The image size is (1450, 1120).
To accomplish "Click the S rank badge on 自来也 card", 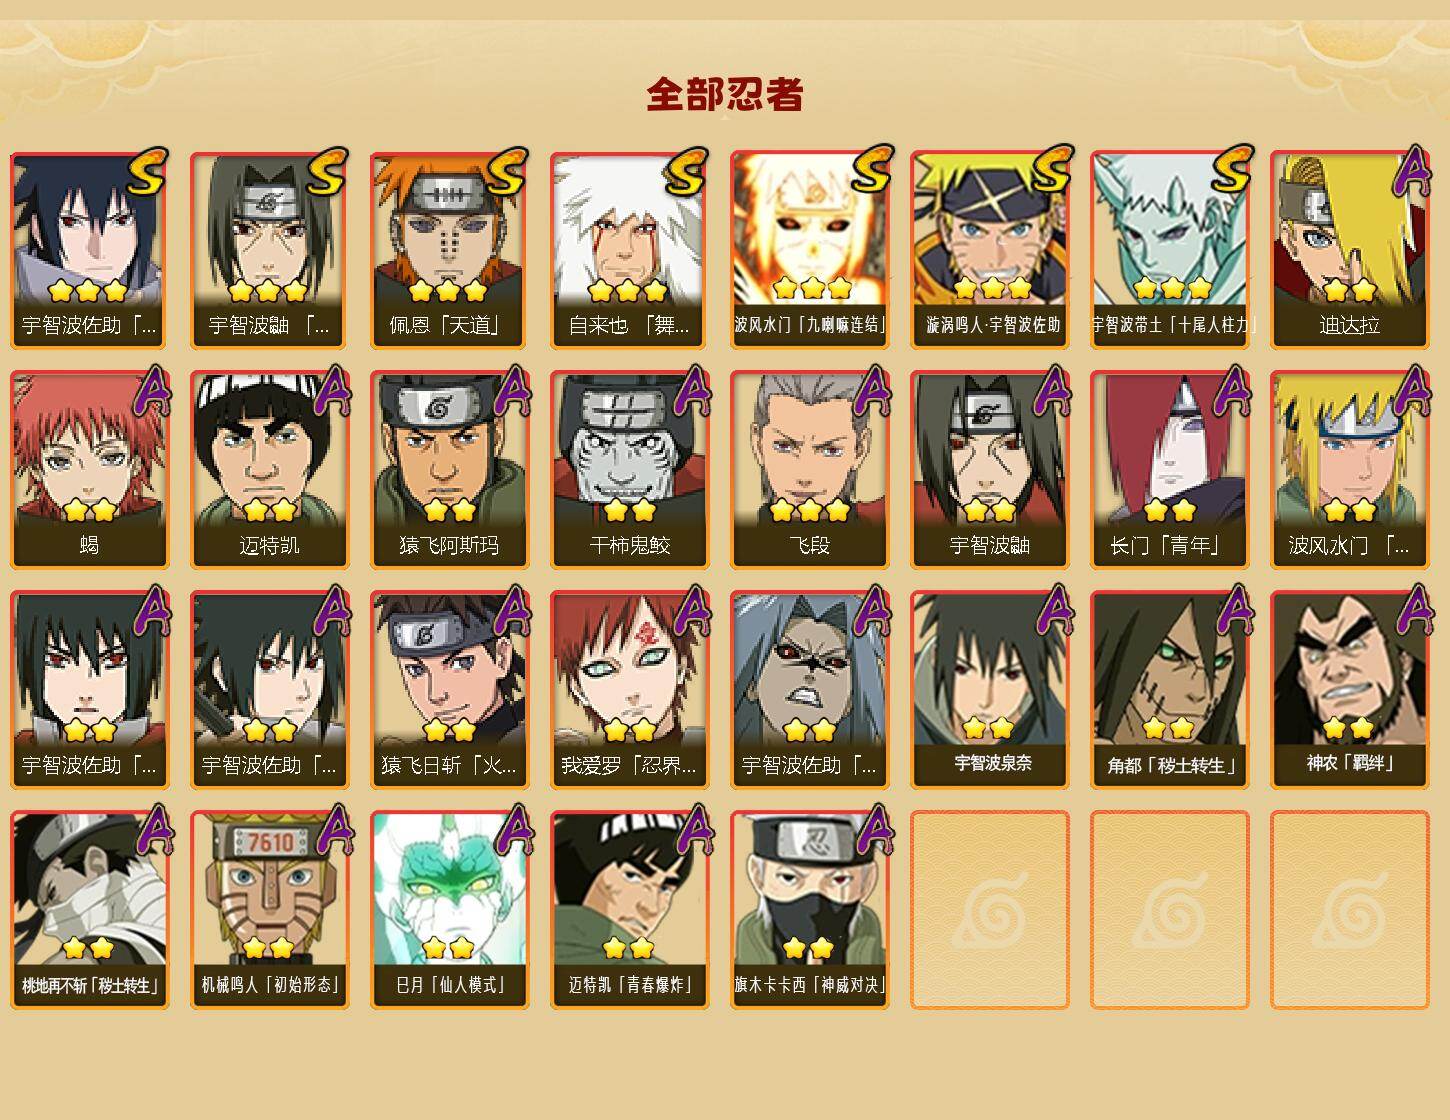I will tap(687, 172).
